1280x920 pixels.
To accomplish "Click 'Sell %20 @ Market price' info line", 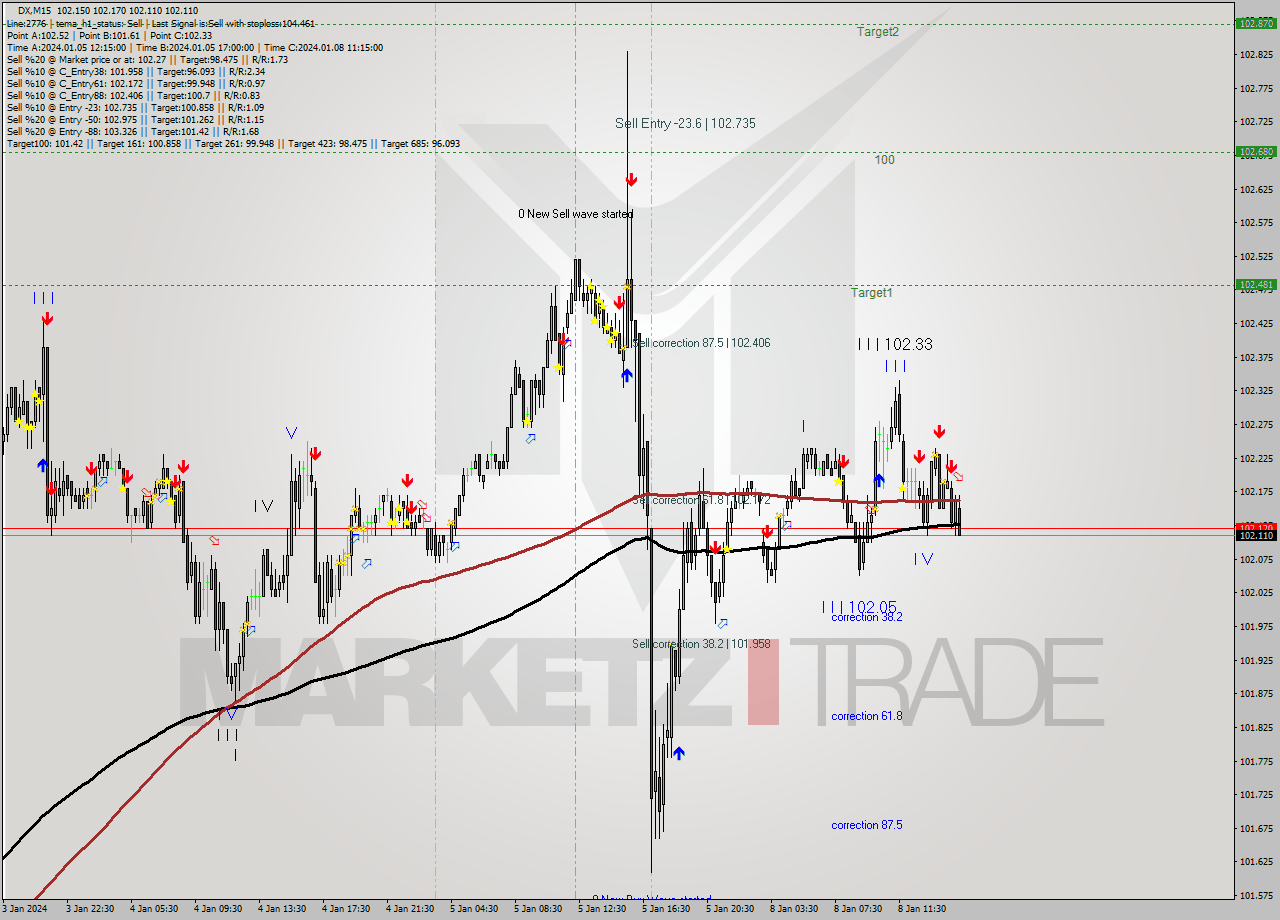I will [x=147, y=60].
